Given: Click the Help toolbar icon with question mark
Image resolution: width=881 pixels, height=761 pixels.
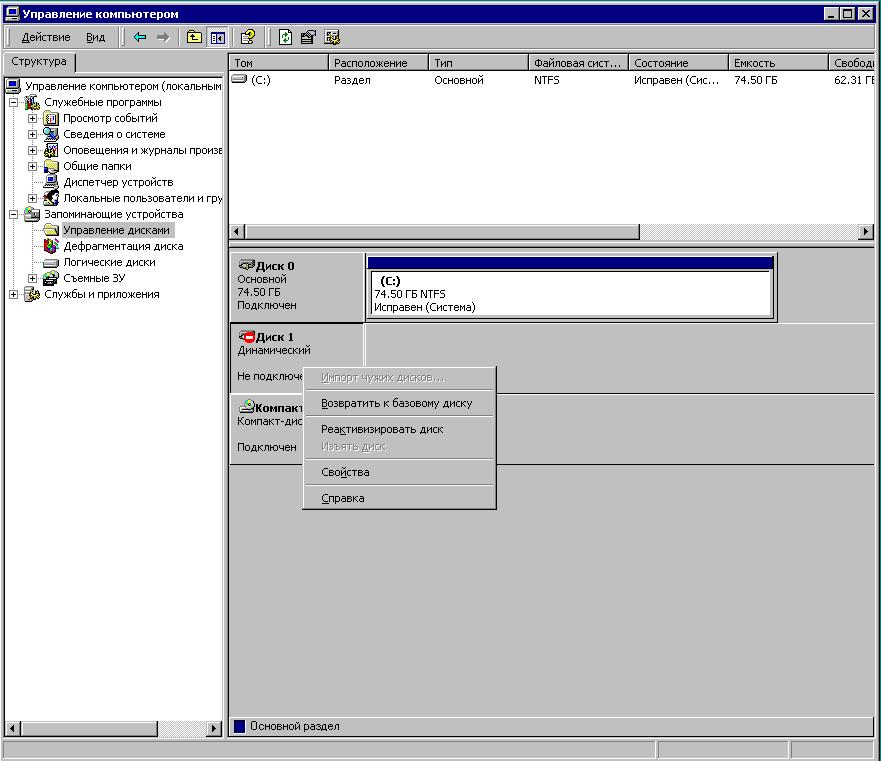Looking at the screenshot, I should point(247,37).
